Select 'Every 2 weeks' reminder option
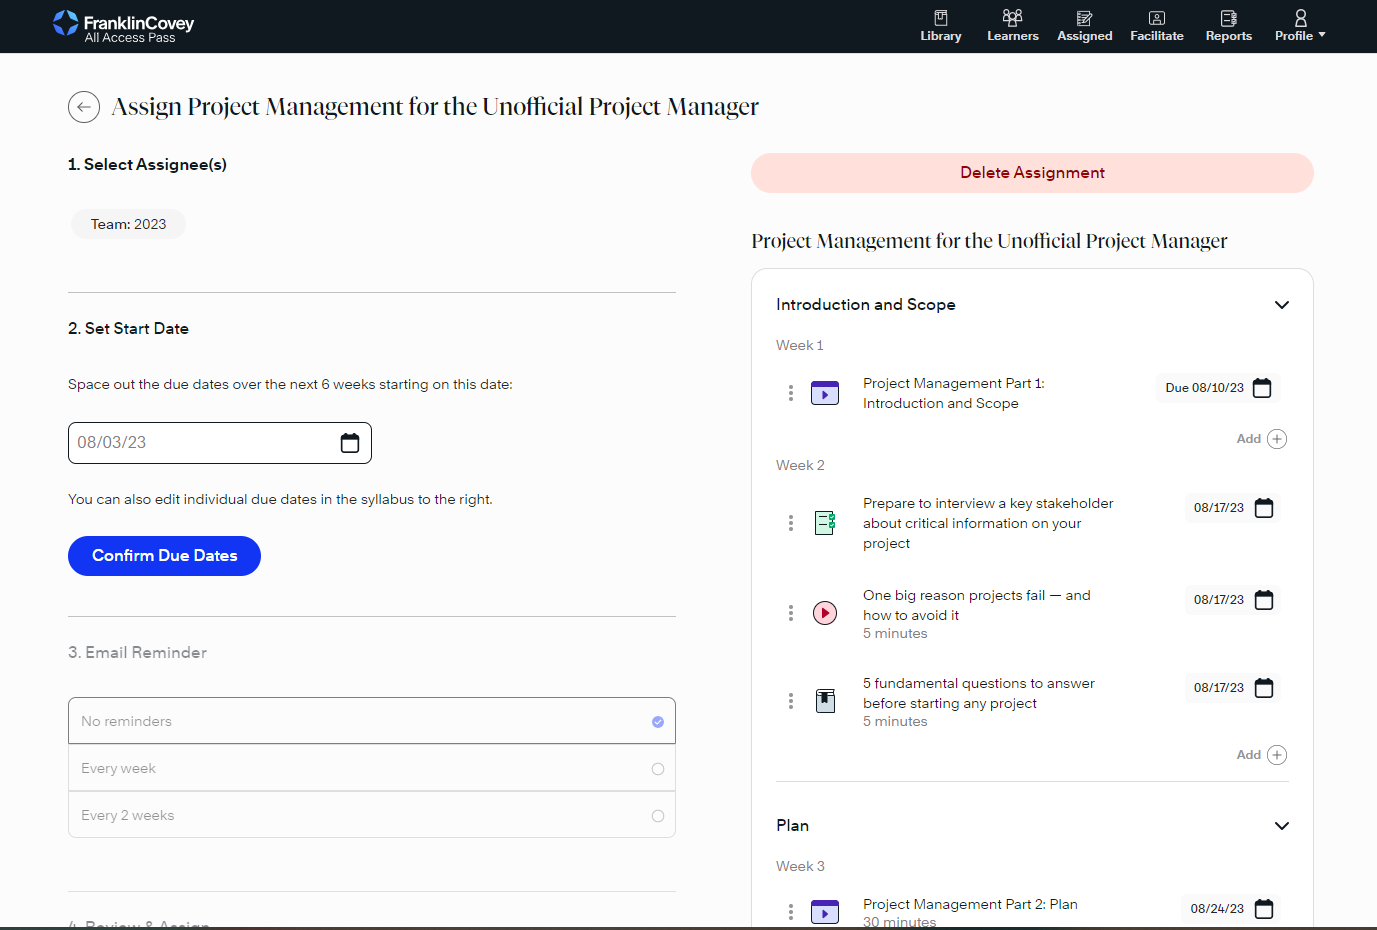The image size is (1377, 930). pyautogui.click(x=657, y=816)
